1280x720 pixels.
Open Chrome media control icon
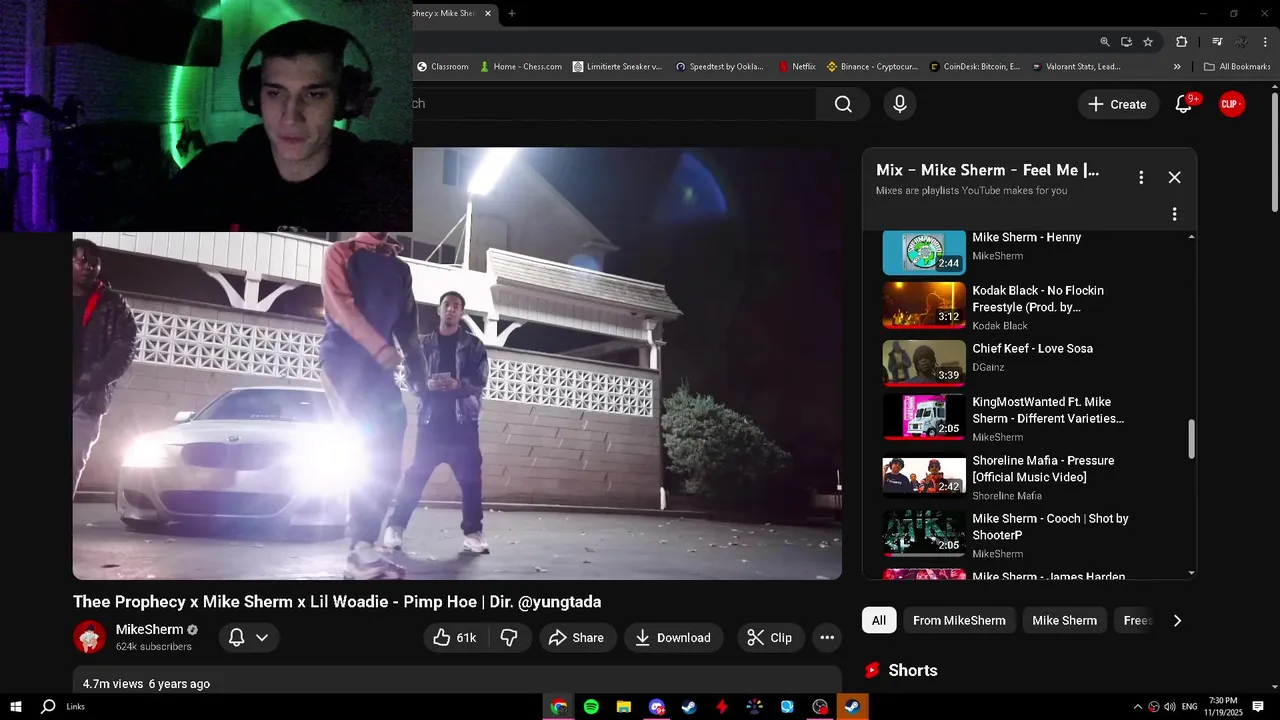(1217, 42)
